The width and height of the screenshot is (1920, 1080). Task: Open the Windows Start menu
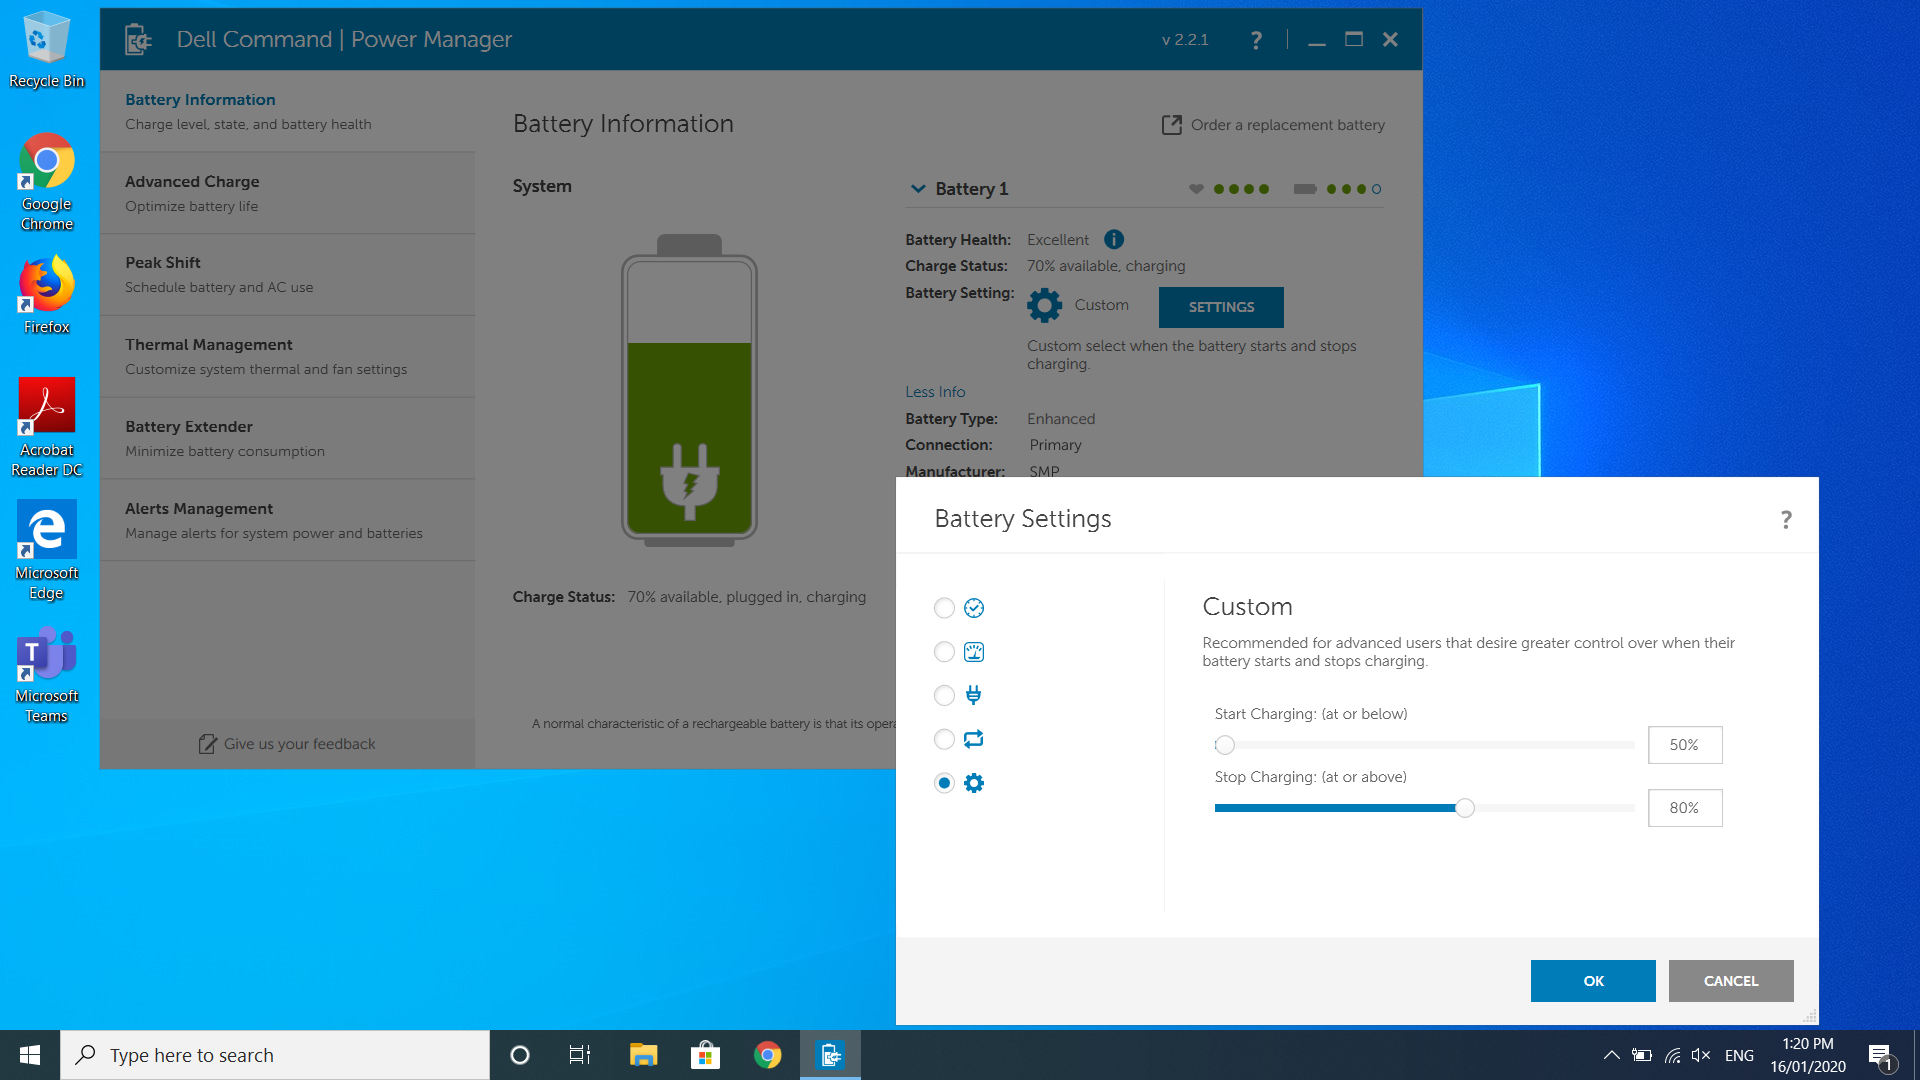30,1055
